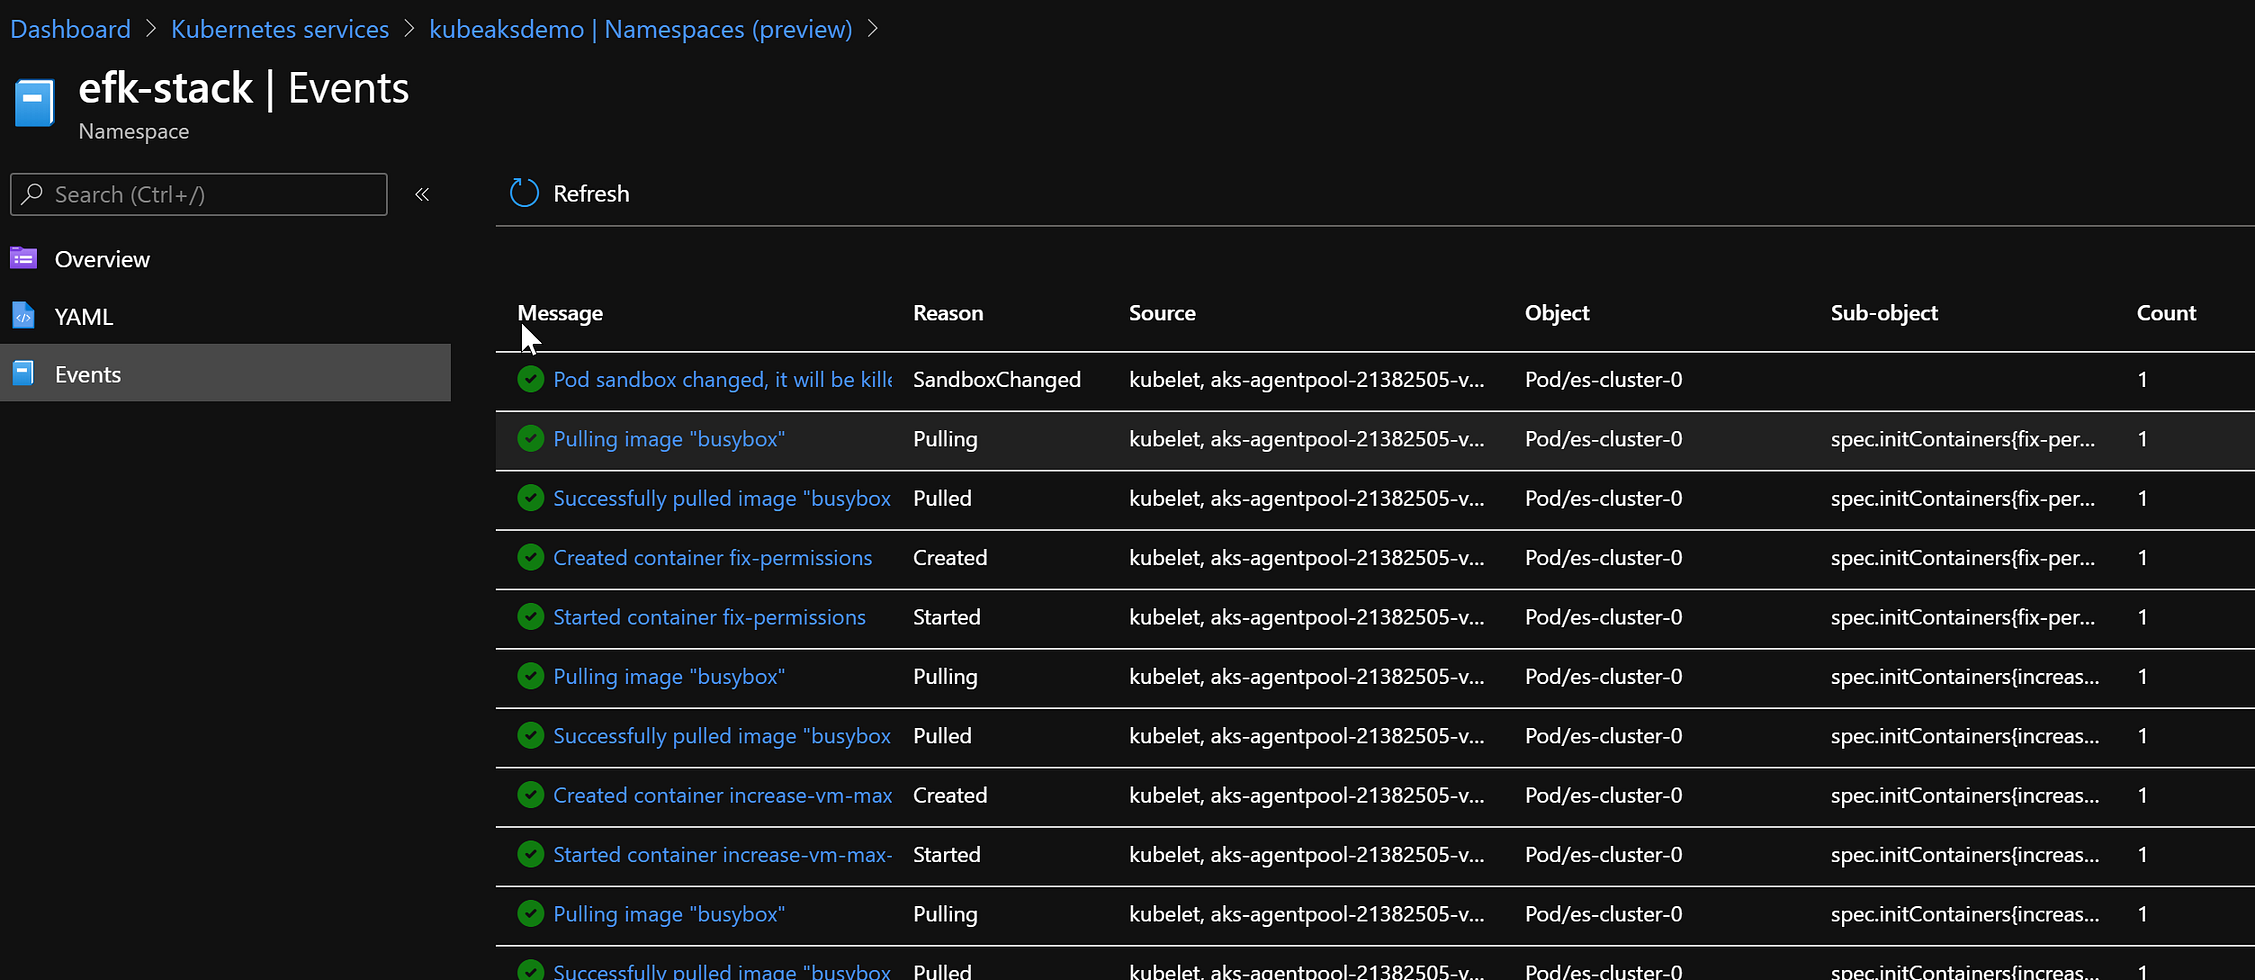
Task: Click Sub-object cell of Created container fix-permissions row
Action: click(1962, 557)
